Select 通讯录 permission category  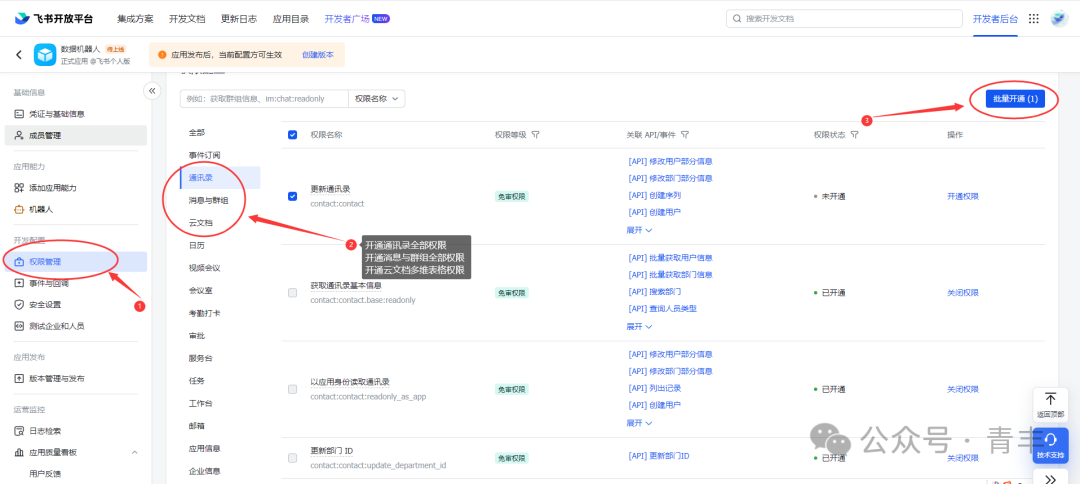click(220, 178)
